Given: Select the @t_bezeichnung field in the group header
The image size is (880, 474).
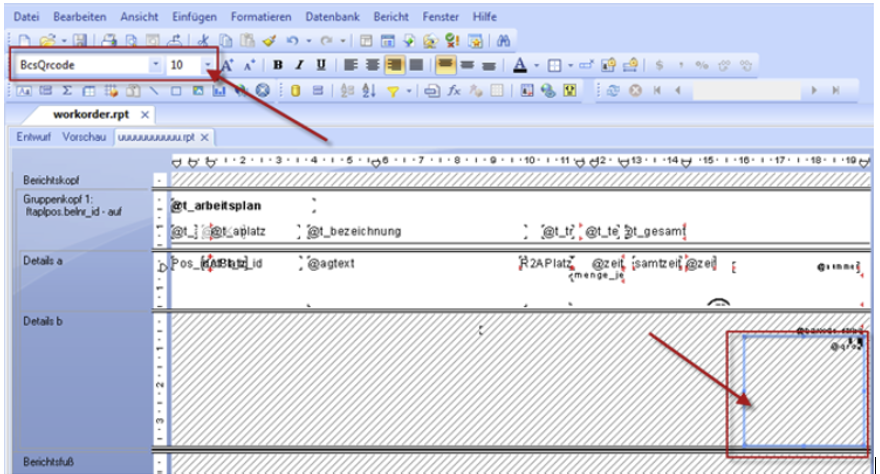Looking at the screenshot, I should click(x=354, y=231).
